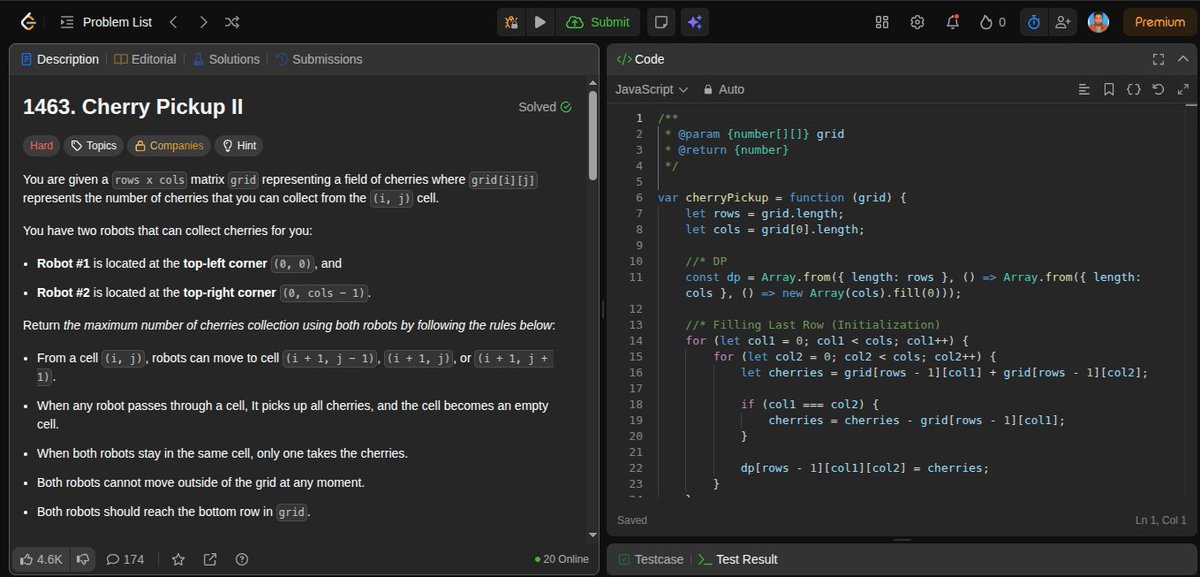Open the AI sparkle assistant icon
1200x577 pixels.
(x=694, y=22)
